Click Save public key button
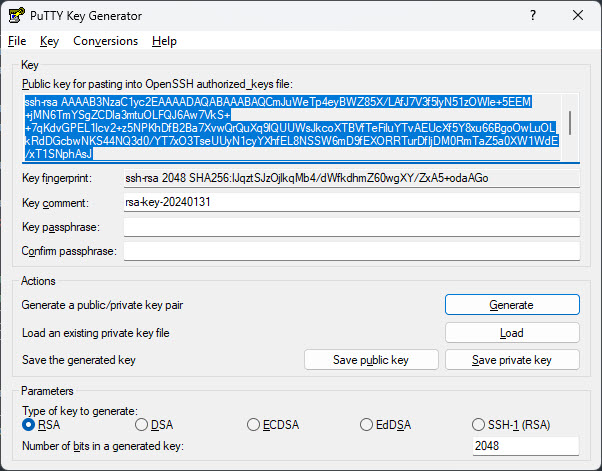Image resolution: width=602 pixels, height=471 pixels. pyautogui.click(x=371, y=360)
